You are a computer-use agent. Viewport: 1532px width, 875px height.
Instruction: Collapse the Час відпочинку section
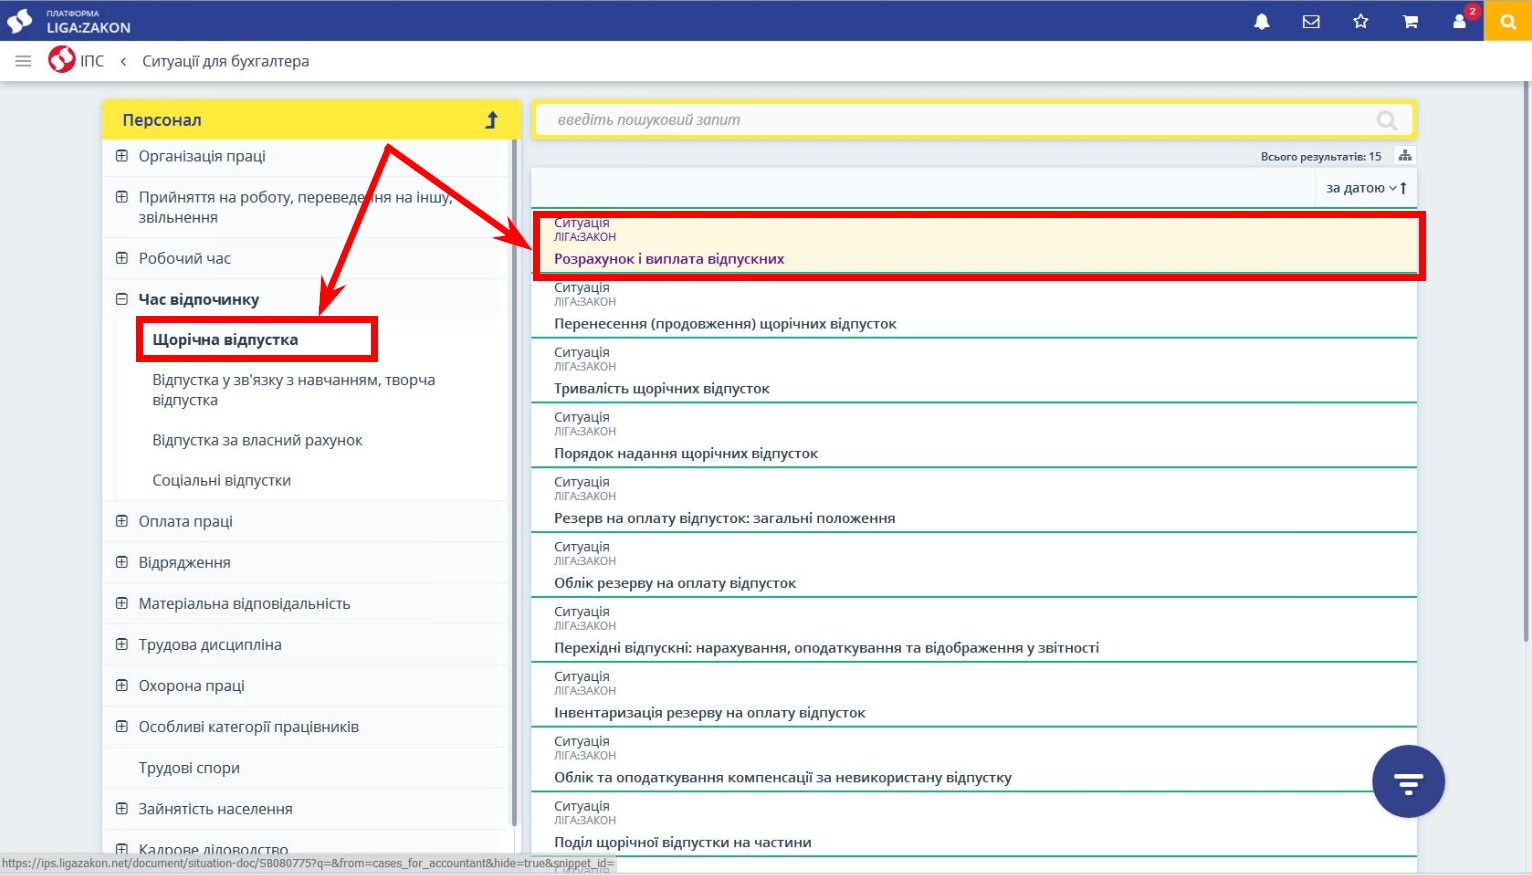coord(122,299)
